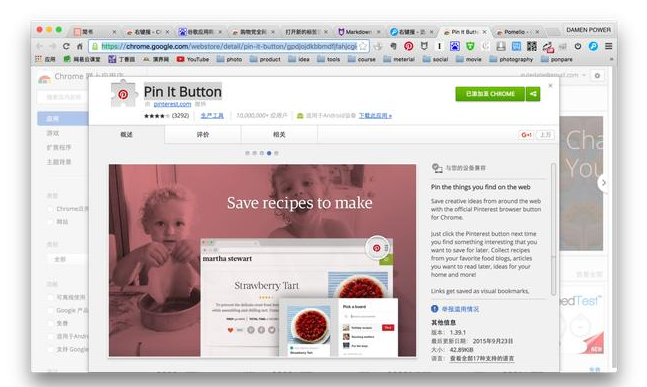Go back with the back arrow
The width and height of the screenshot is (647, 387).
click(x=39, y=46)
